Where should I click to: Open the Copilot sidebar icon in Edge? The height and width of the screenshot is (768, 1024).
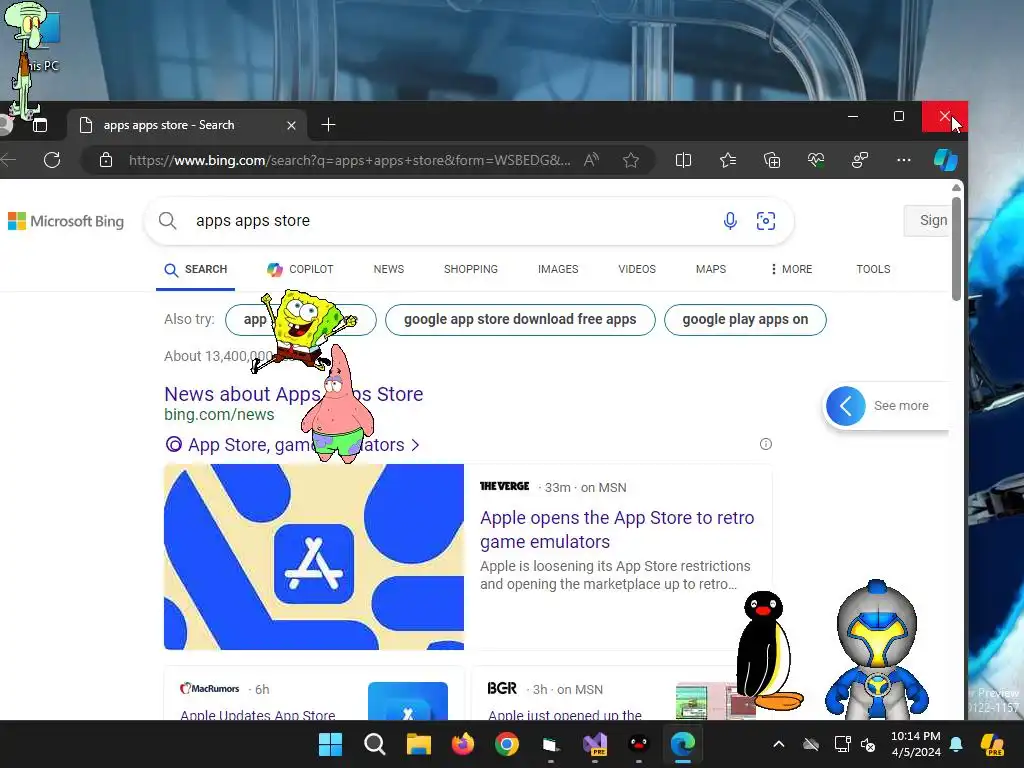coord(946,160)
